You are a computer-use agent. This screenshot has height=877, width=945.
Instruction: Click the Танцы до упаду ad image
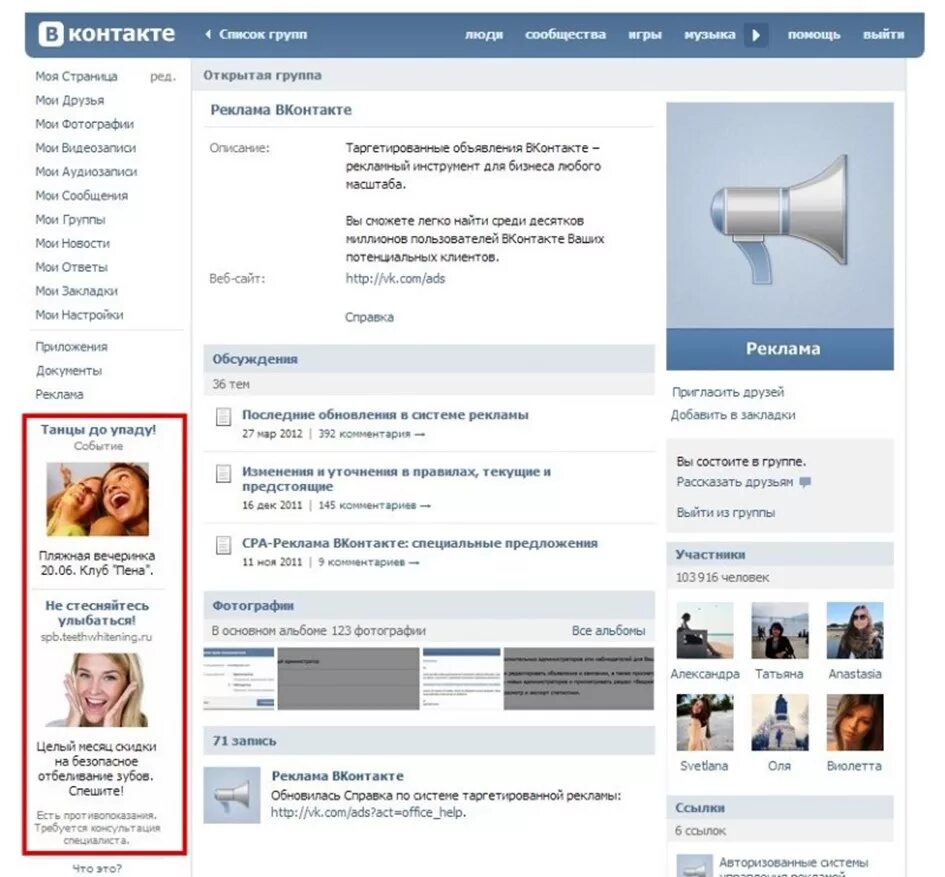point(98,499)
